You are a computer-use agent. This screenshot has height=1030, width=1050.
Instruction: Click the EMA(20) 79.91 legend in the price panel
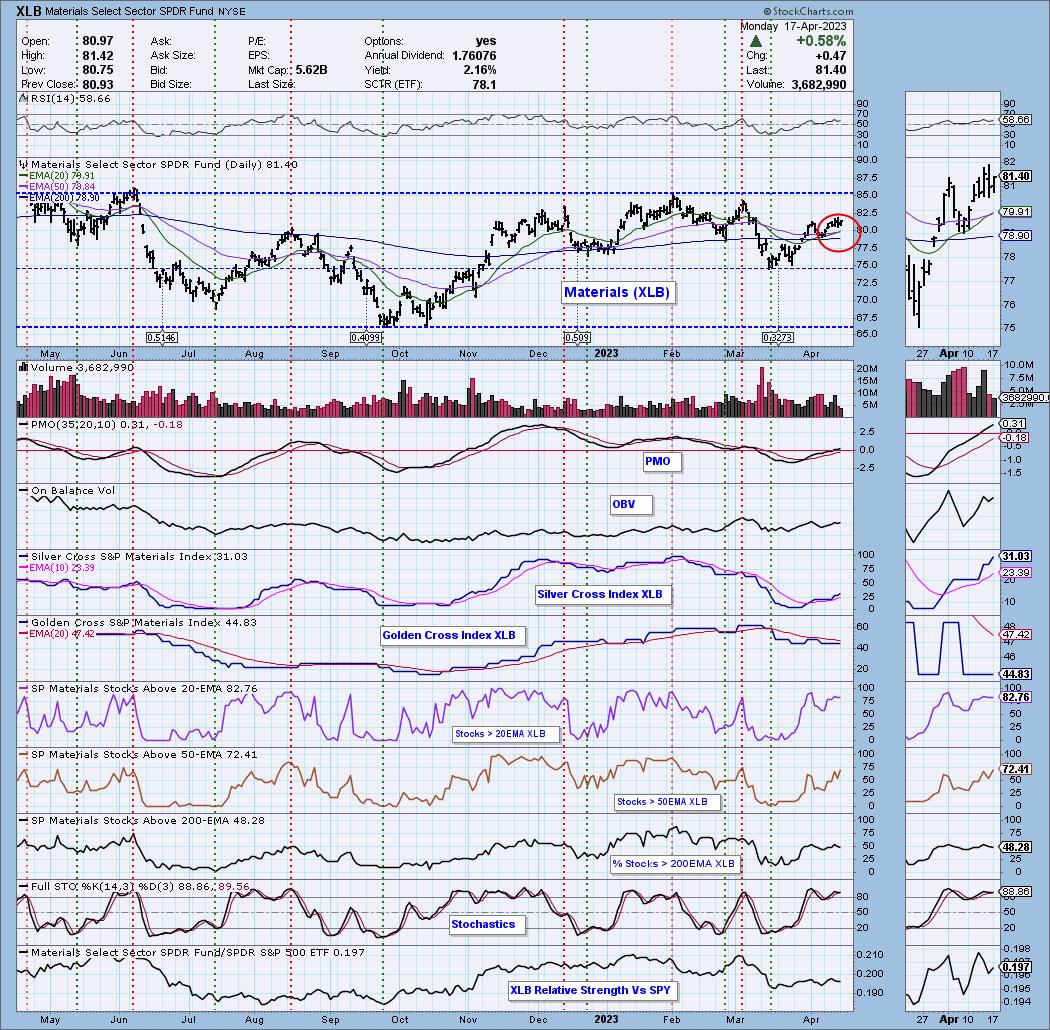point(62,176)
